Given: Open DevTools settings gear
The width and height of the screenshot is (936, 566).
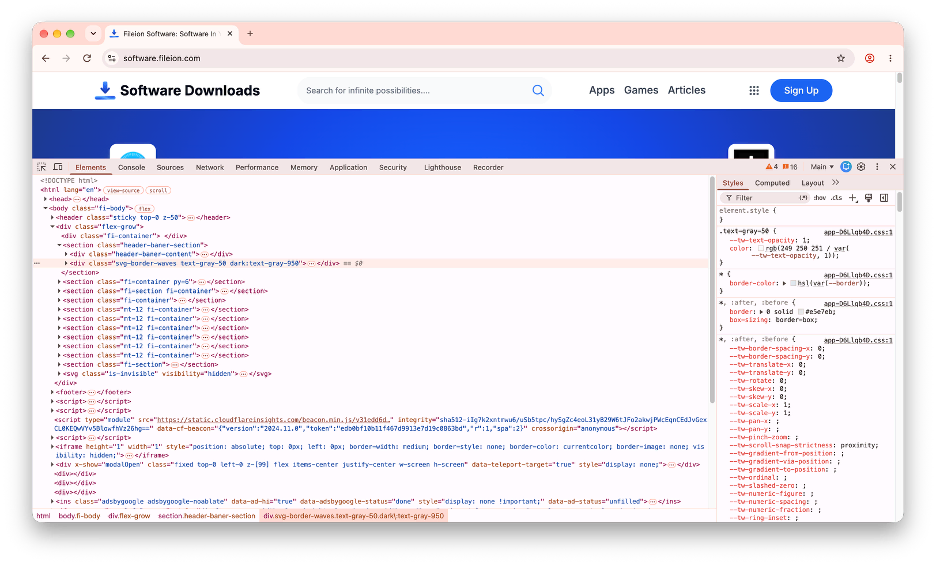Looking at the screenshot, I should pos(861,167).
